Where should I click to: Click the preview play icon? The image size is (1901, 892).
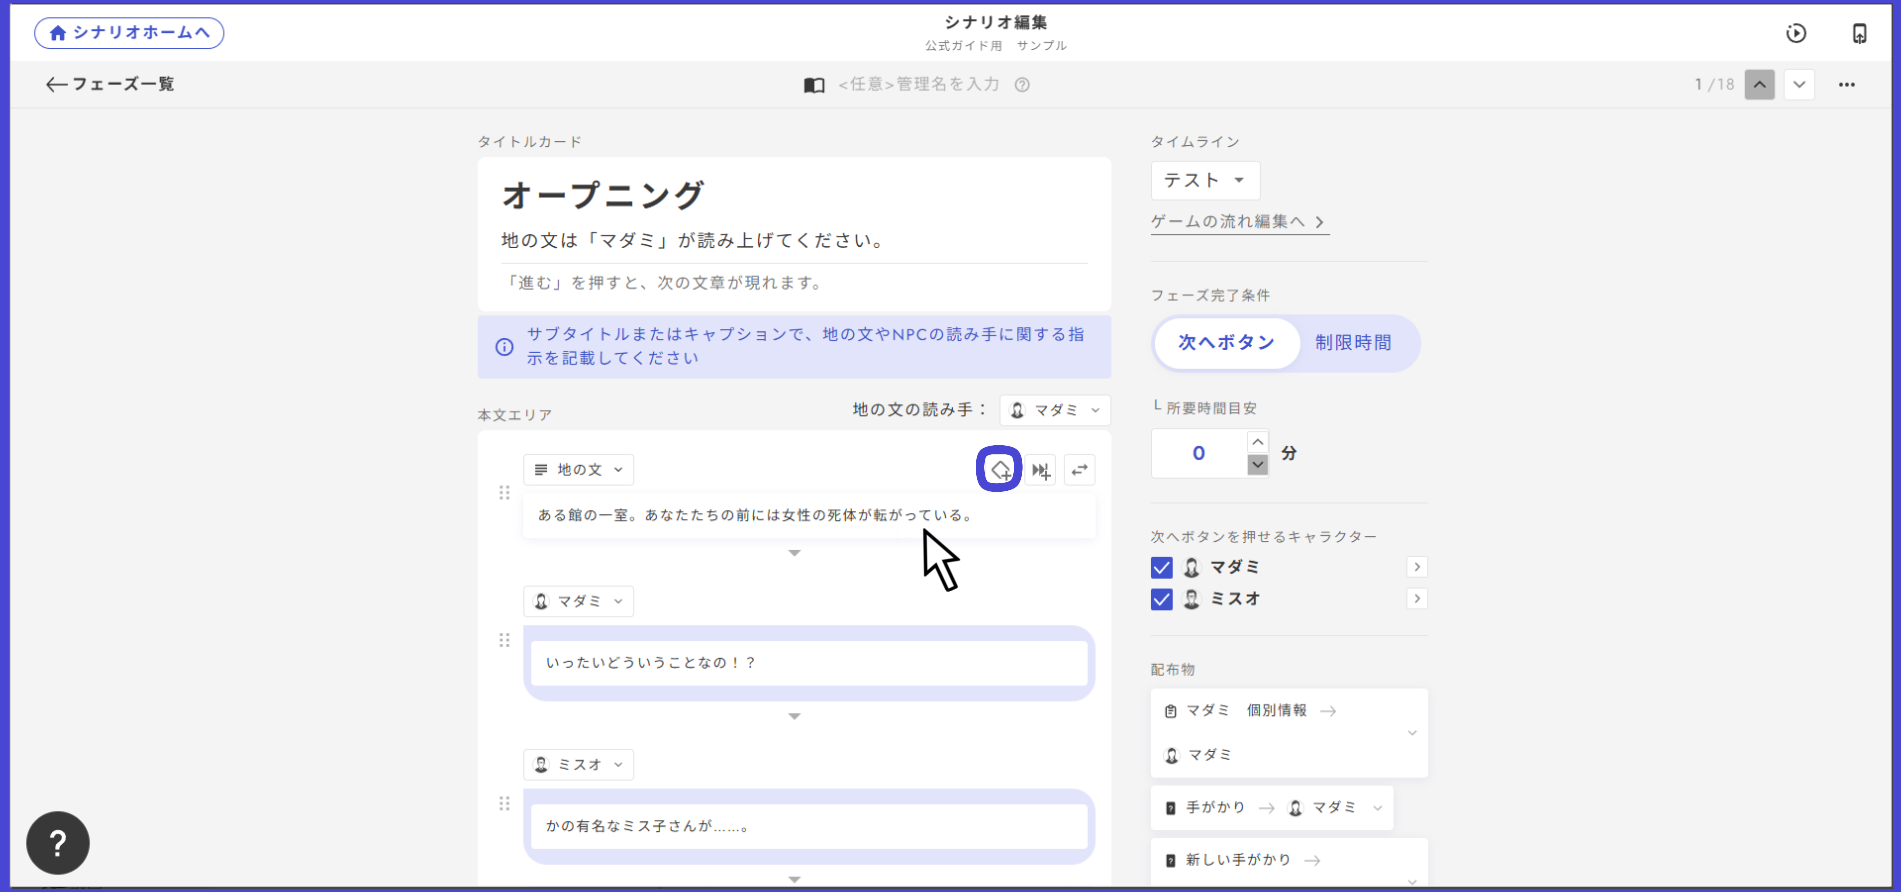(1796, 33)
